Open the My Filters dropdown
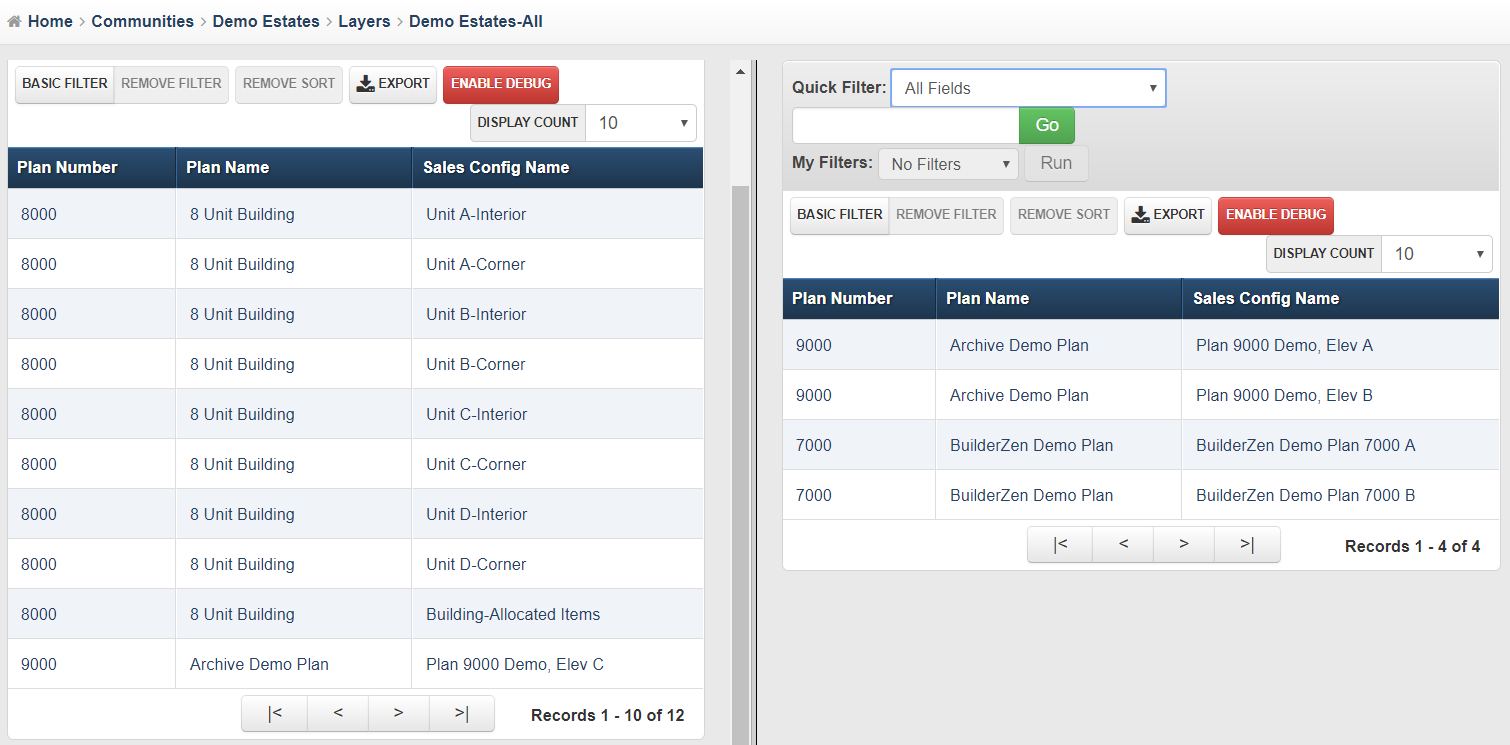Image resolution: width=1510 pixels, height=745 pixels. tap(947, 163)
